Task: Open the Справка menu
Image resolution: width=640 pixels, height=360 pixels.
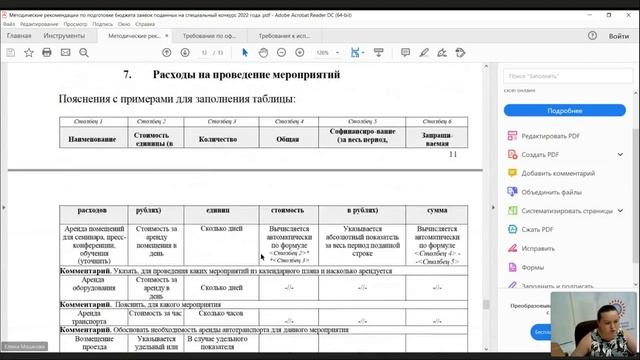Action: coord(145,24)
